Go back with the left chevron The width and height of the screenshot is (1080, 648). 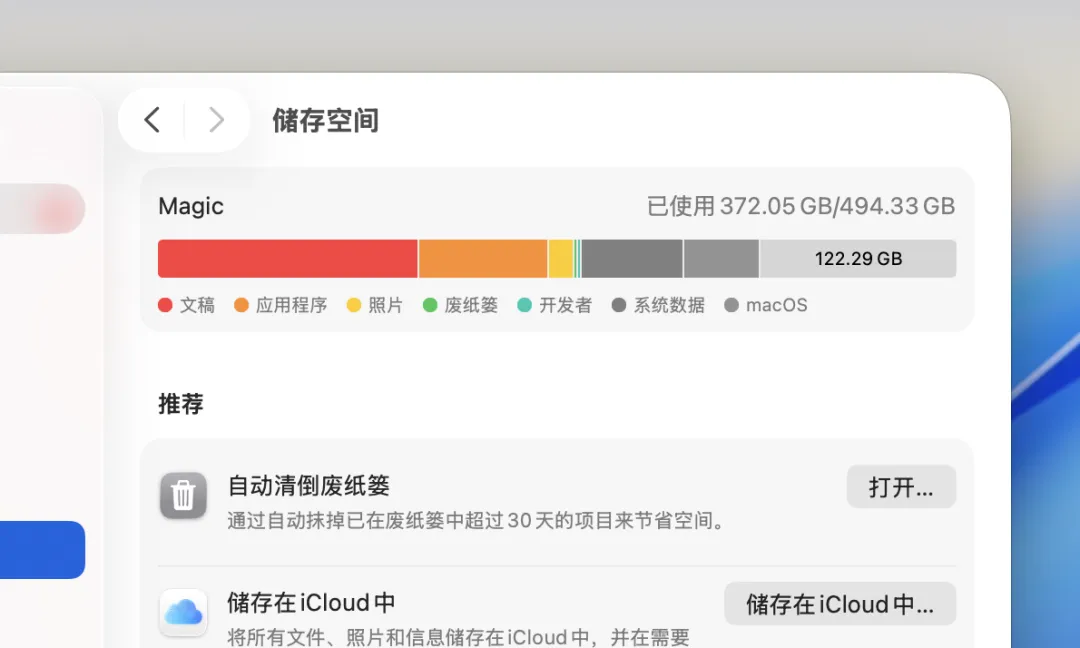pyautogui.click(x=152, y=120)
